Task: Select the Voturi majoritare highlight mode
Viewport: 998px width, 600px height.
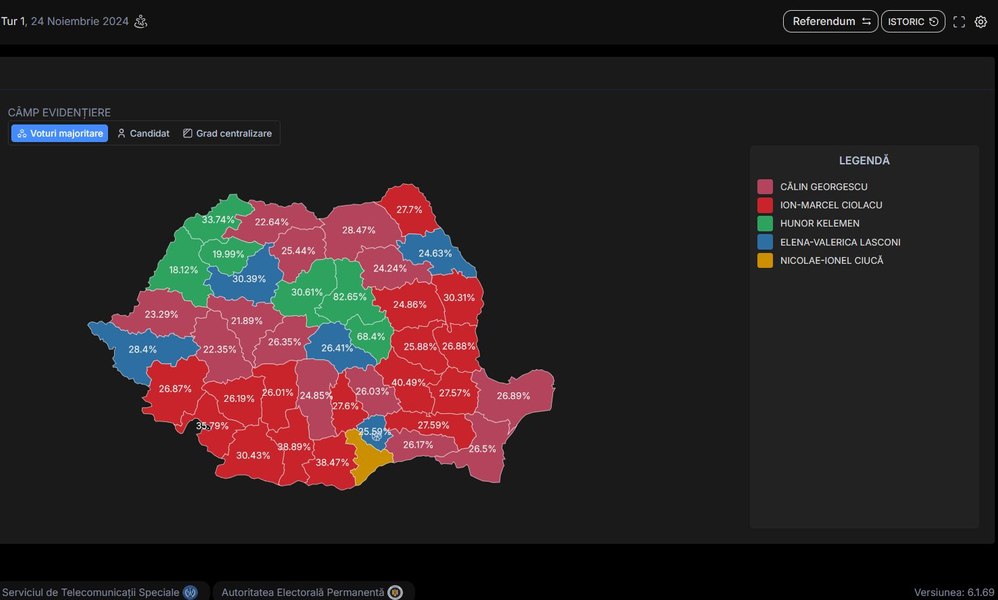Action: coord(60,133)
